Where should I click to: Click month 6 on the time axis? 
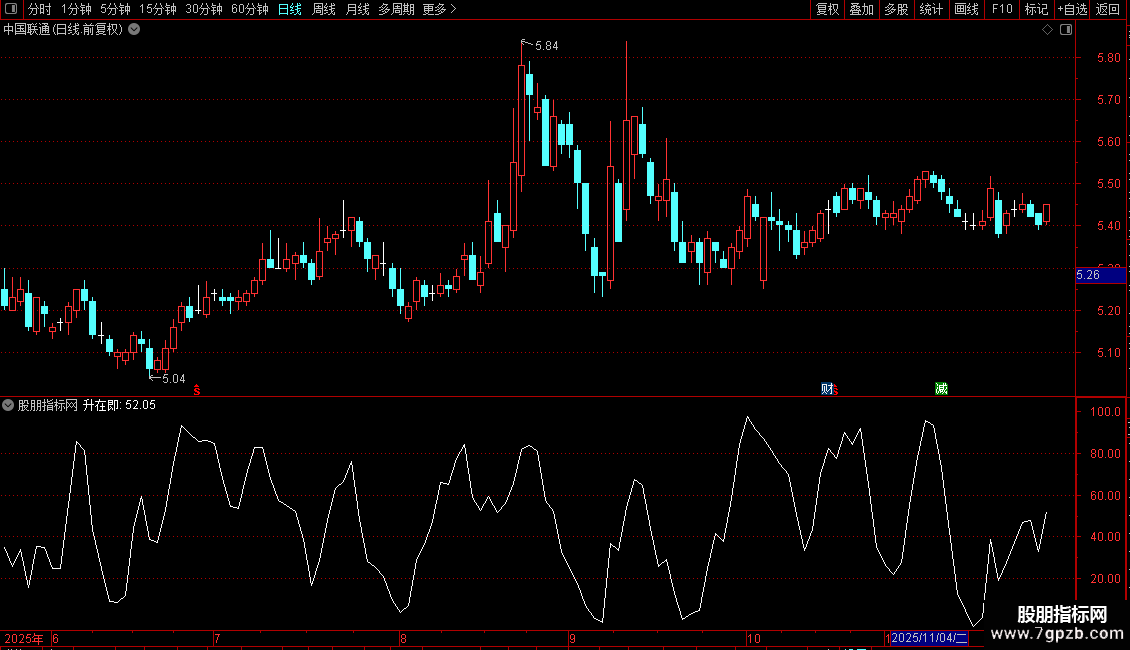(55, 638)
